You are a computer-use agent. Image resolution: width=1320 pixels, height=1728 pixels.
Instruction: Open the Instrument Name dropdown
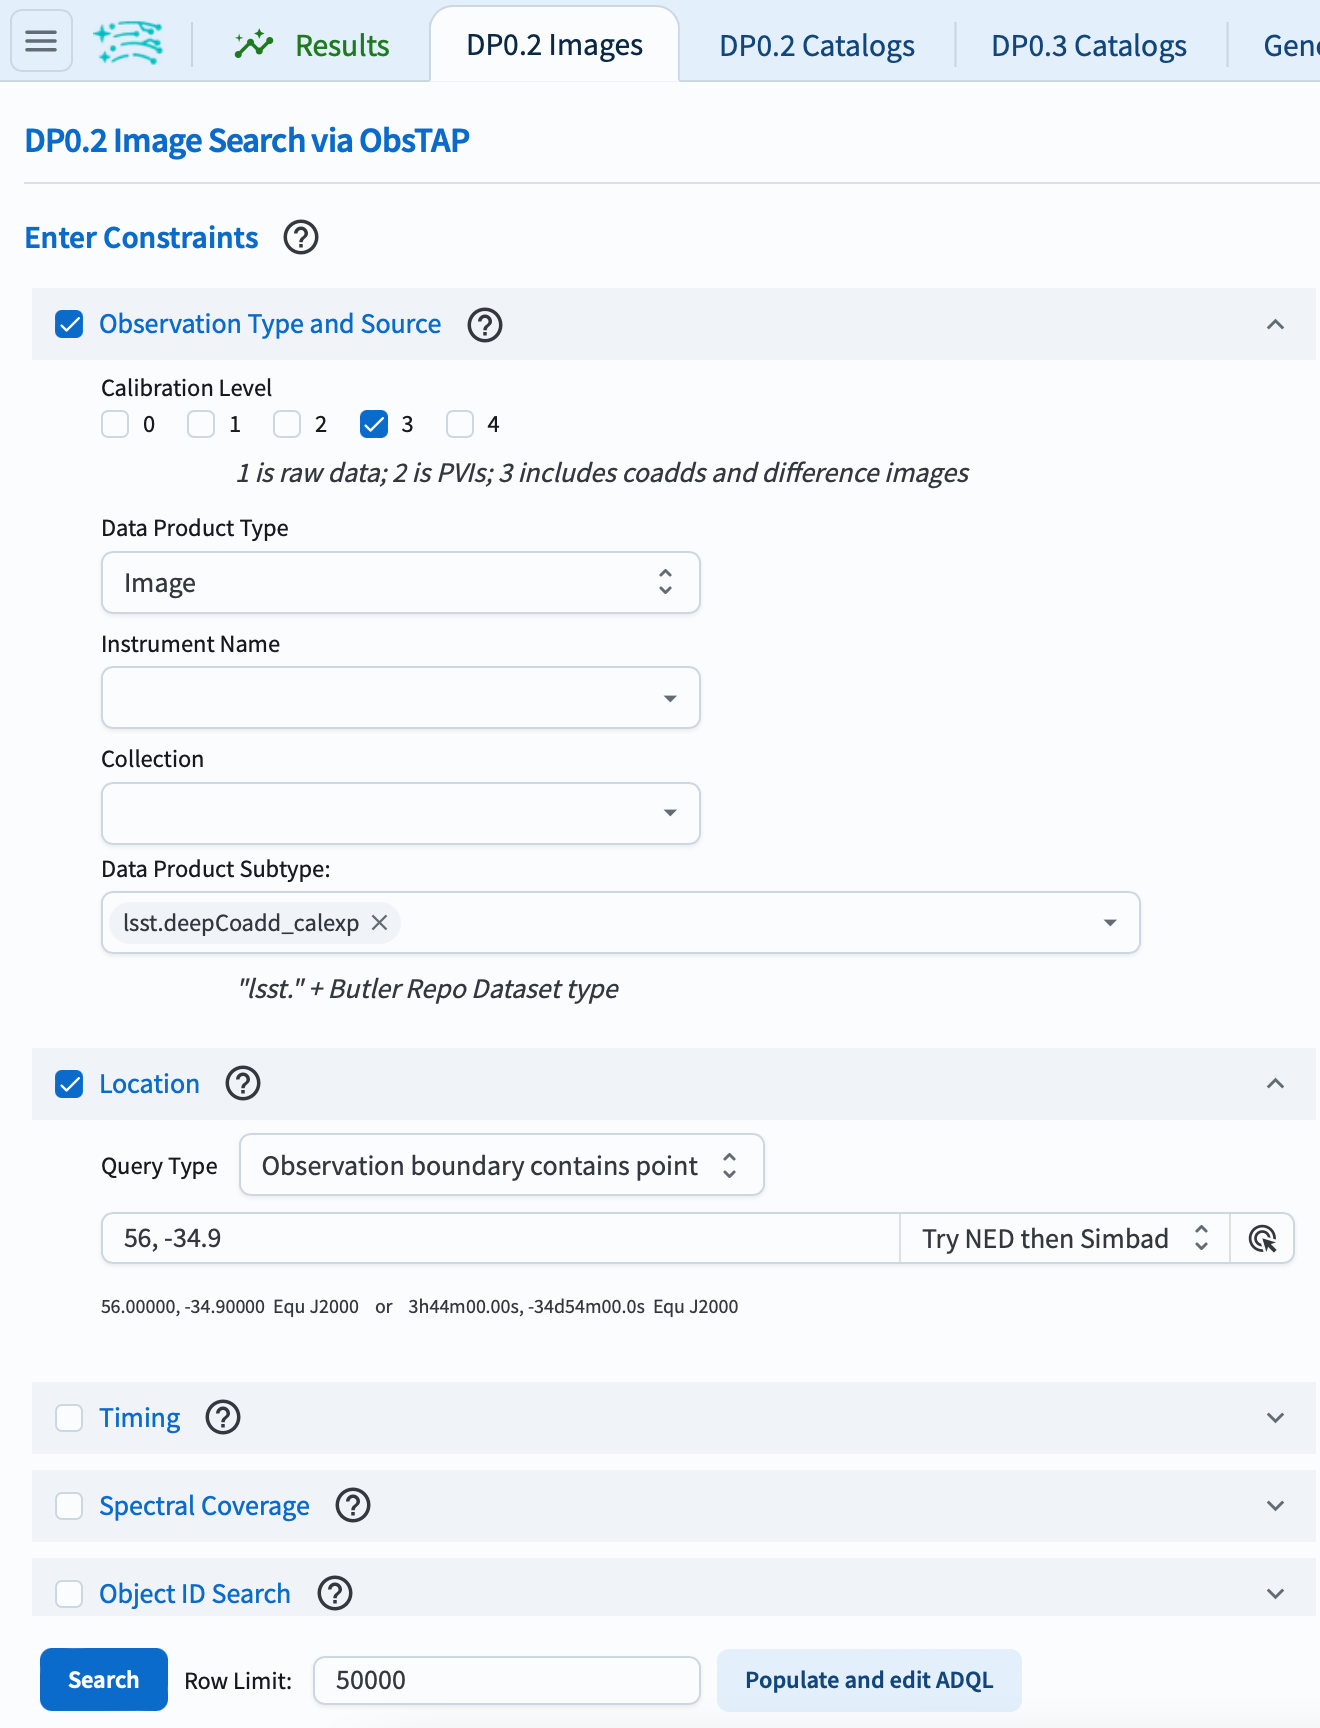[x=400, y=698]
